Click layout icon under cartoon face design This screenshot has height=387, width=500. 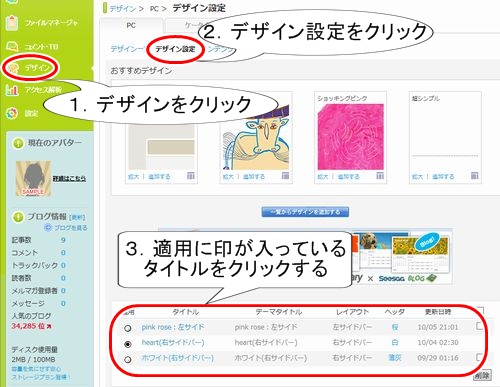[x=285, y=176]
